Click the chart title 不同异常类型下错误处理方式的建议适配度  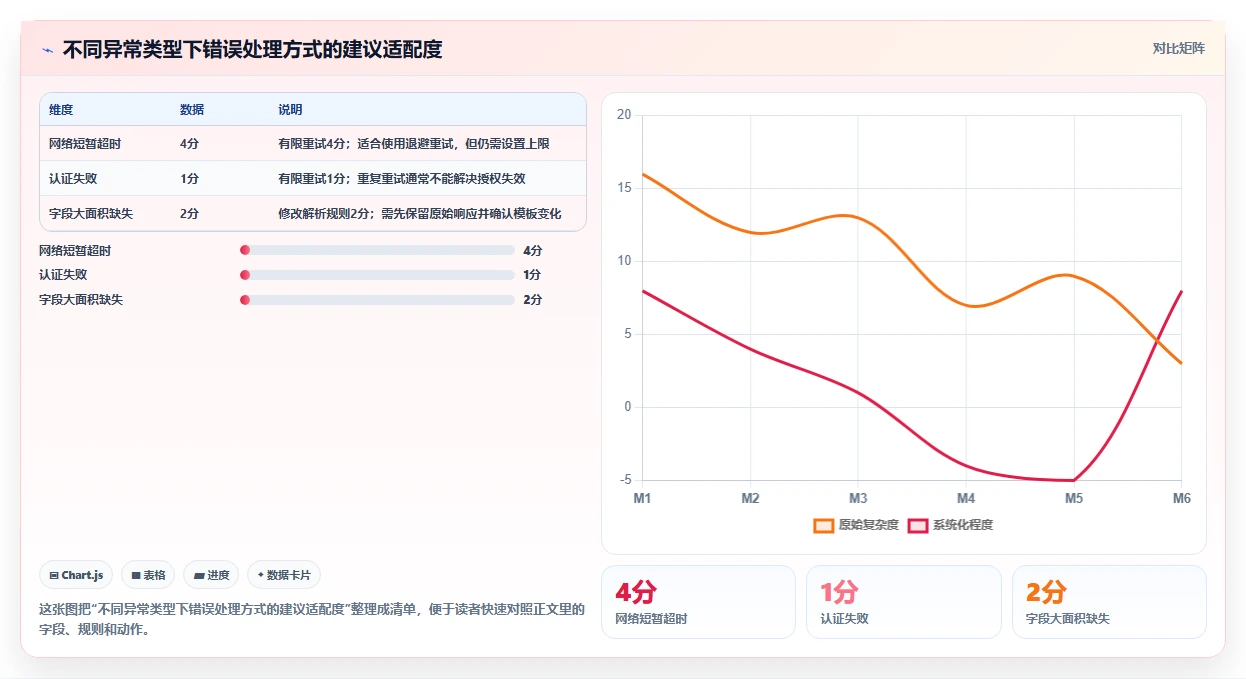[252, 49]
